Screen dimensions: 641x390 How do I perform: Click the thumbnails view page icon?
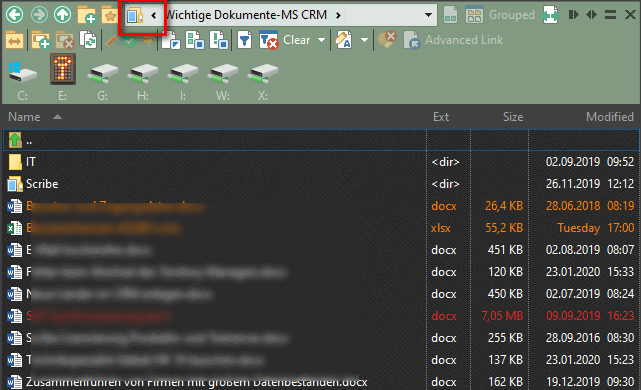point(450,15)
